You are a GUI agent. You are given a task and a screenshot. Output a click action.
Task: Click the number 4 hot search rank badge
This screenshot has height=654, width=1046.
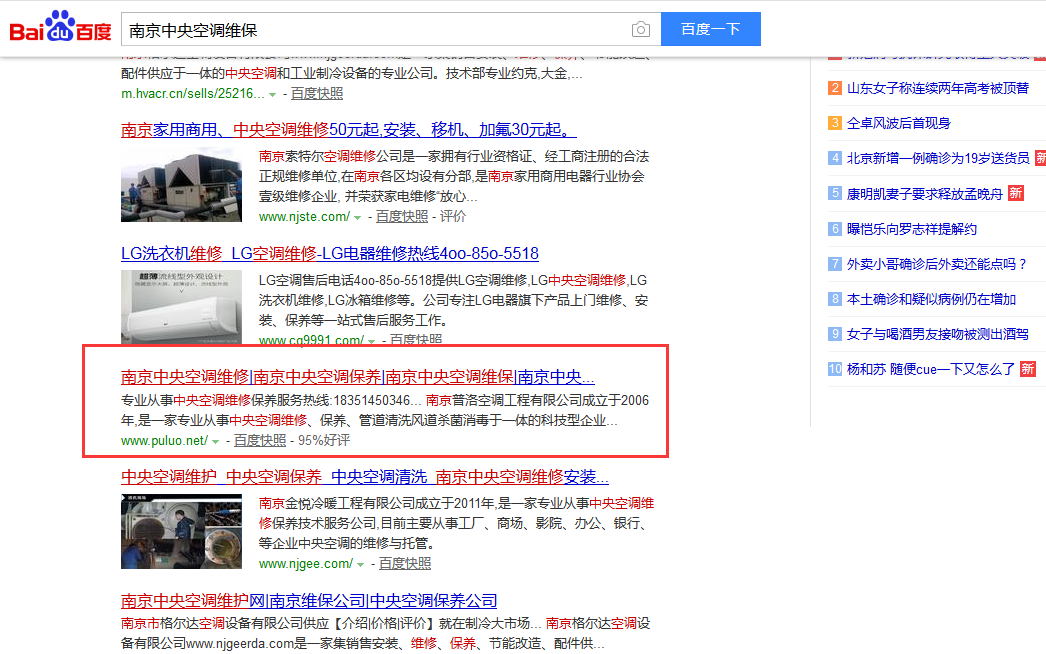tap(835, 158)
